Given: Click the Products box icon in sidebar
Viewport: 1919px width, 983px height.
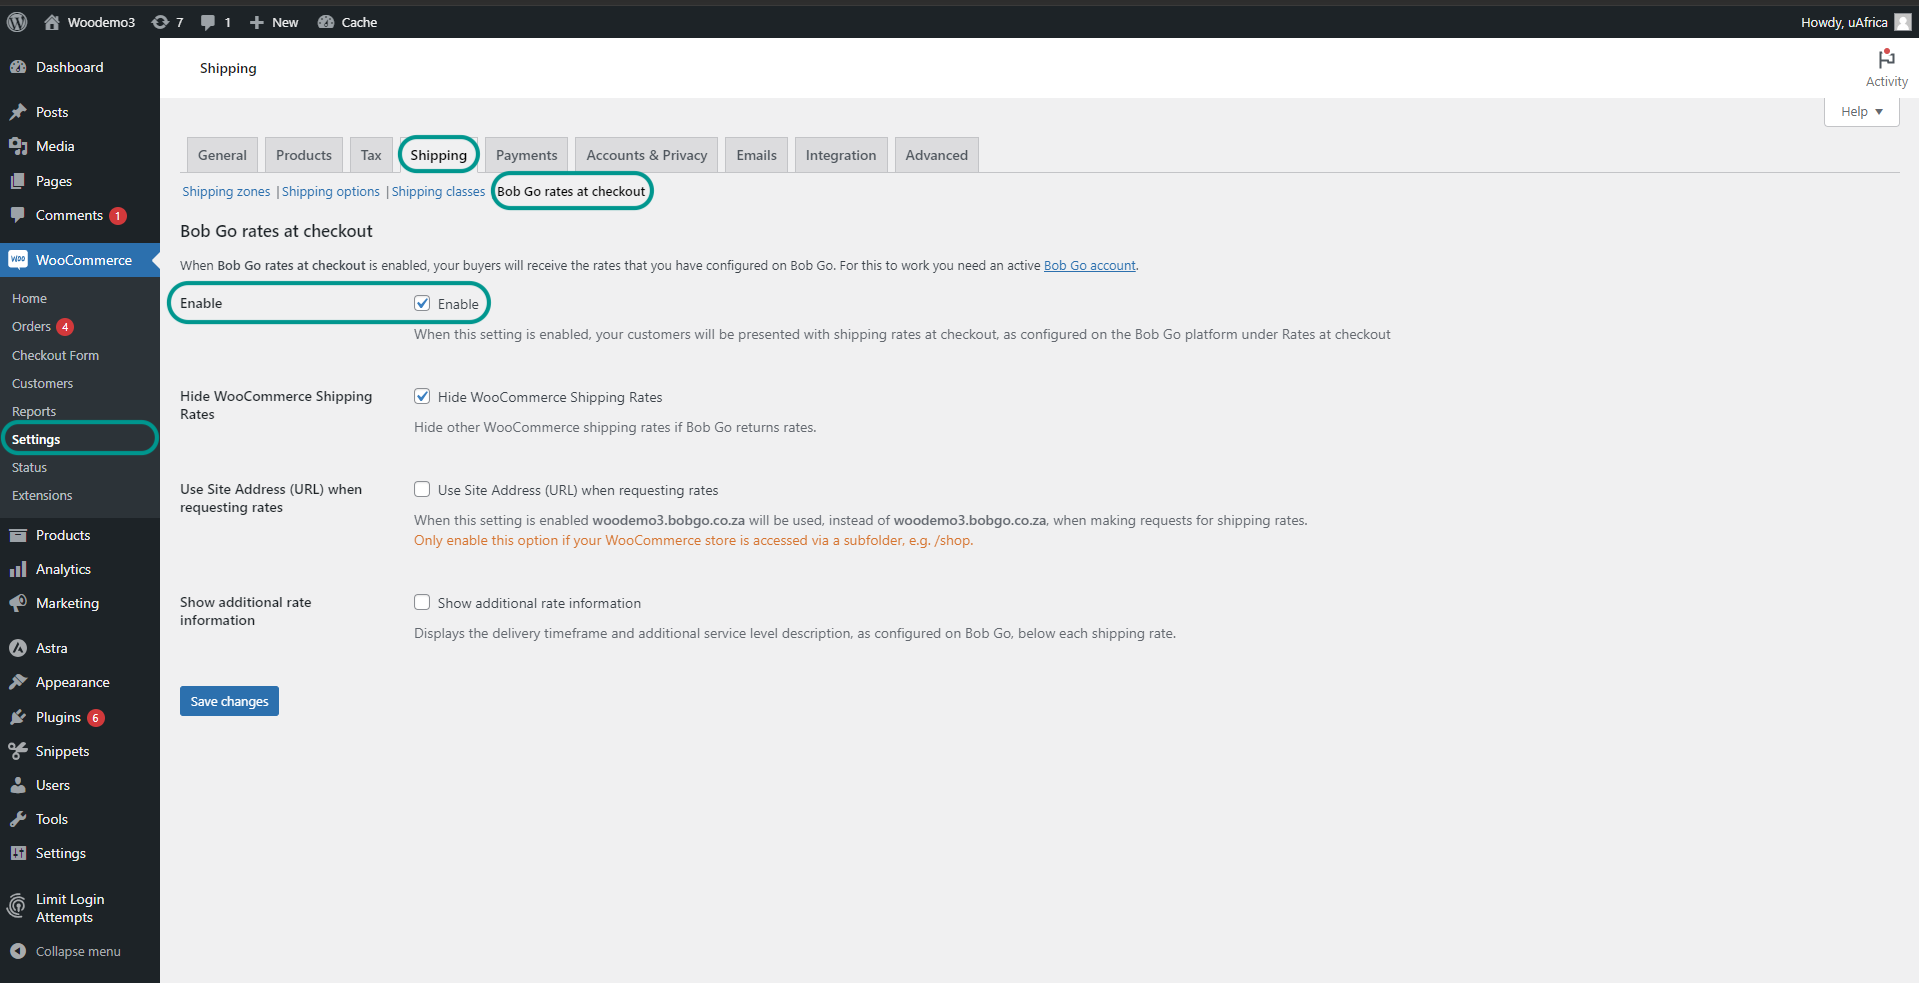Looking at the screenshot, I should [x=18, y=535].
